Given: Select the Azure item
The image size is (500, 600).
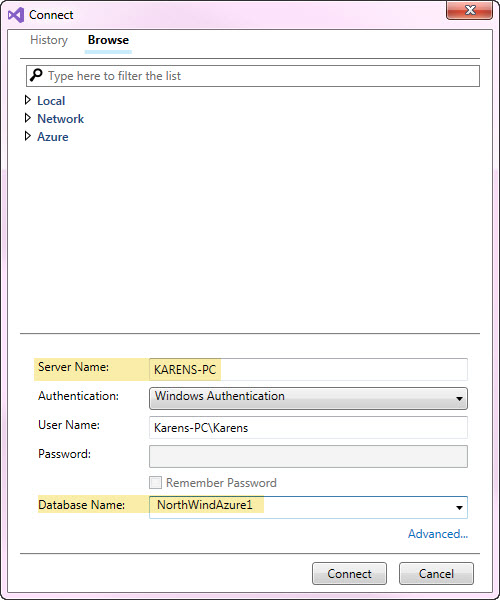Looking at the screenshot, I should pos(53,137).
